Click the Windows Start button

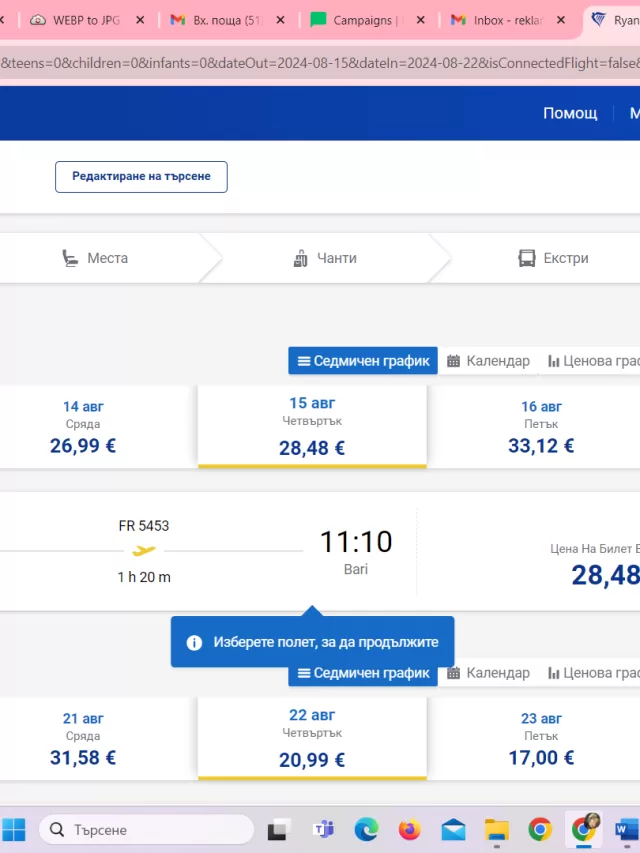tap(13, 830)
